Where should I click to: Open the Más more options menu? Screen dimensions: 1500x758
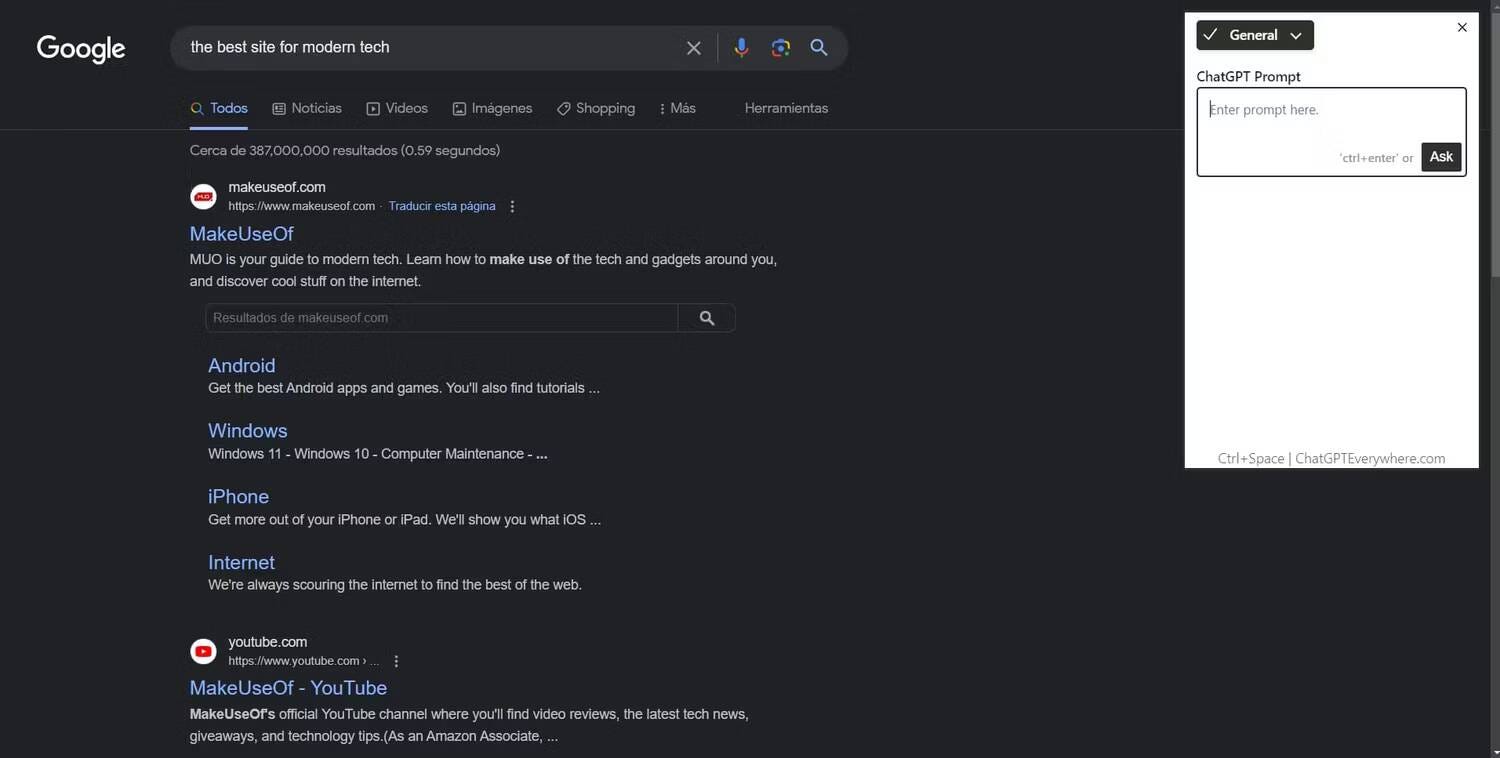[x=677, y=108]
